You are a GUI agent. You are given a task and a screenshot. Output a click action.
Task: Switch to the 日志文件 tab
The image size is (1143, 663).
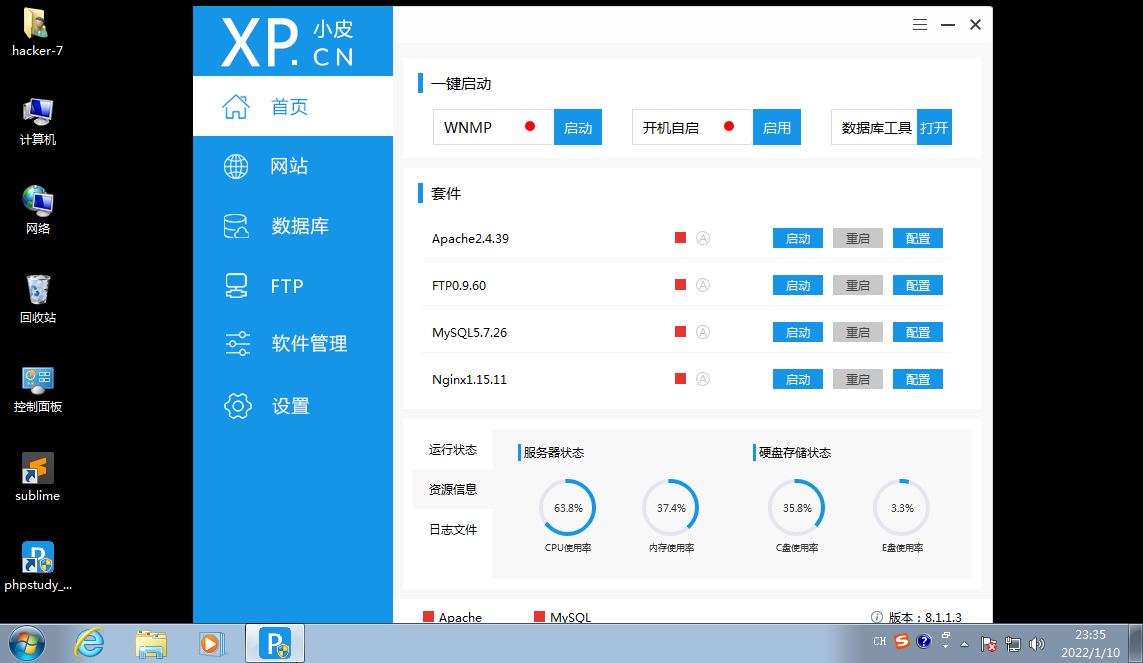tap(453, 529)
